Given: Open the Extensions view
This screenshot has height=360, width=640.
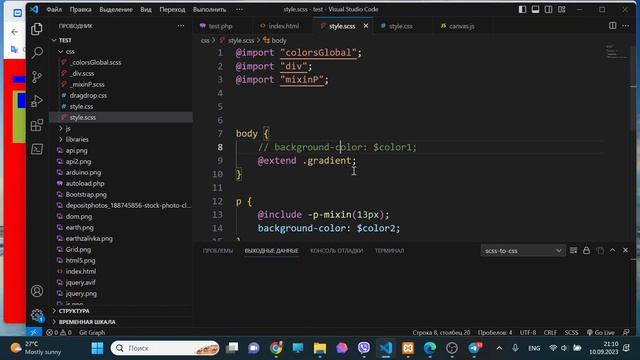Looking at the screenshot, I should tap(37, 125).
